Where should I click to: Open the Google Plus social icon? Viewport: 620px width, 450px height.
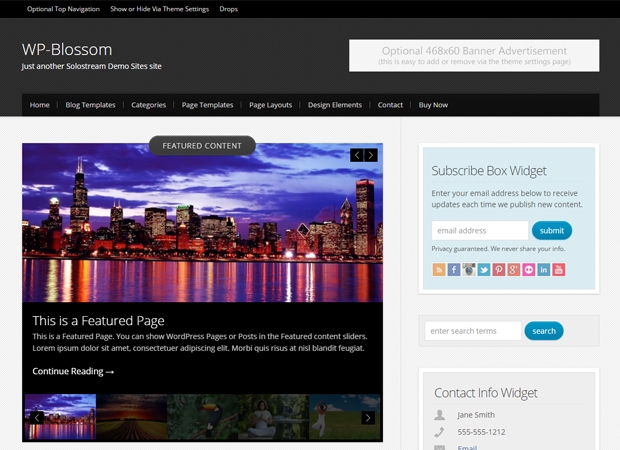coord(514,270)
